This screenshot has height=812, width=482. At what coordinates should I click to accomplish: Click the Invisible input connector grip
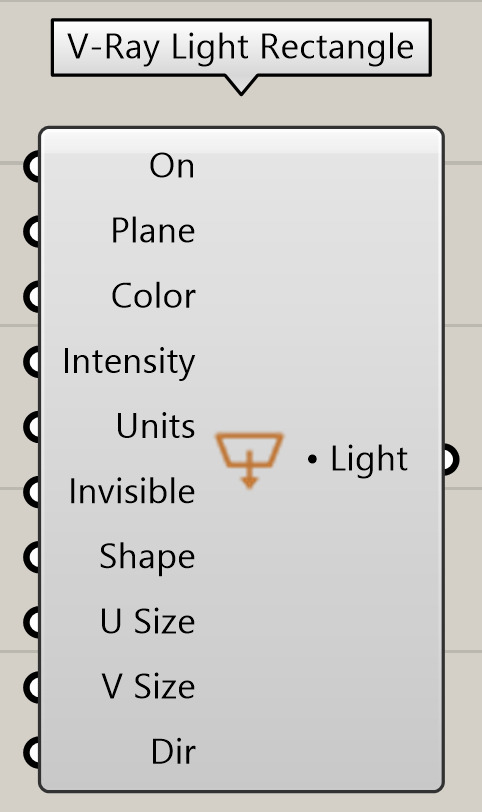click(32, 492)
